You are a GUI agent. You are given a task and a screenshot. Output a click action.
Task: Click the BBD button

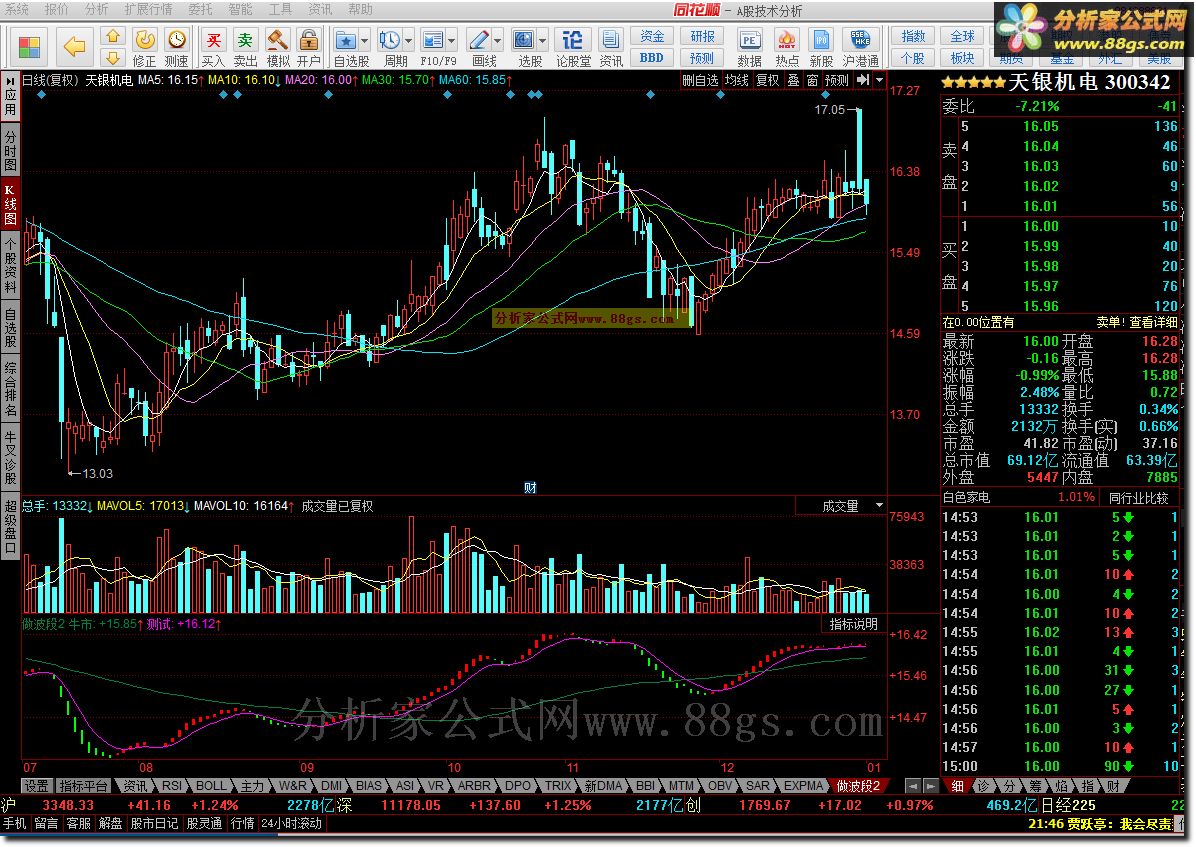pos(651,57)
